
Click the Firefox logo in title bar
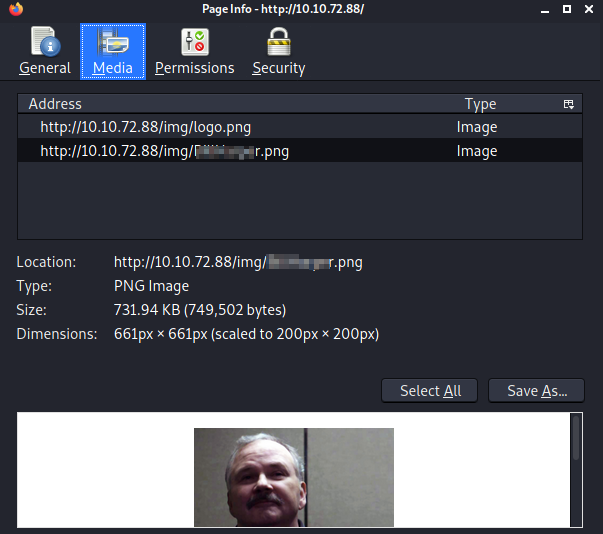pos(13,9)
